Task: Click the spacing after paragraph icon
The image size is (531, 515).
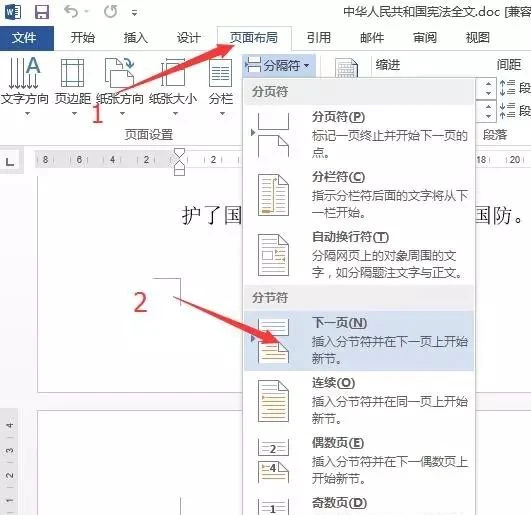Action: coord(508,110)
